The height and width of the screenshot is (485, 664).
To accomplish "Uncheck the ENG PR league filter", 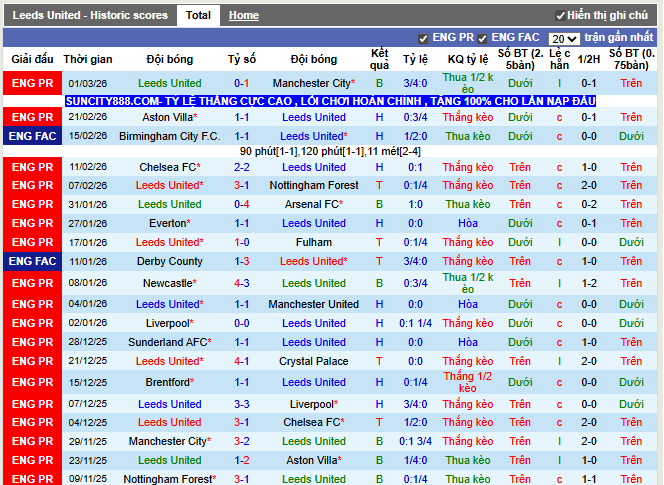I will coord(423,39).
